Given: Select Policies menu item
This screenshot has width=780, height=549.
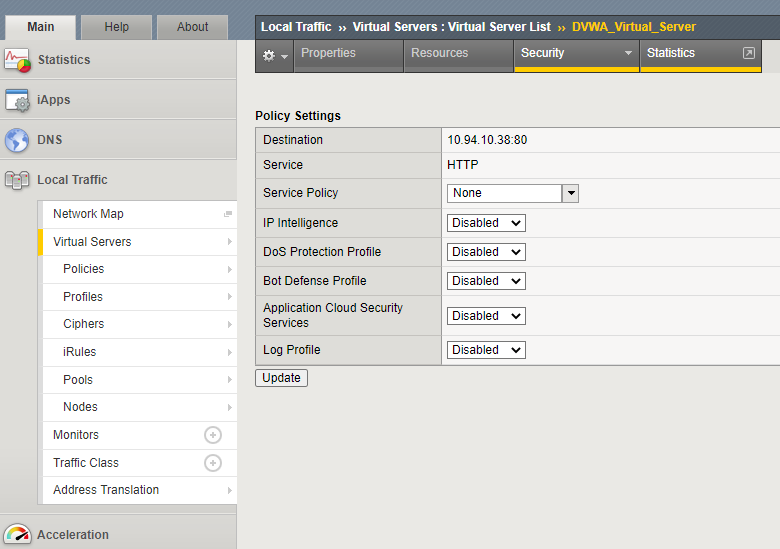Looking at the screenshot, I should (140, 269).
